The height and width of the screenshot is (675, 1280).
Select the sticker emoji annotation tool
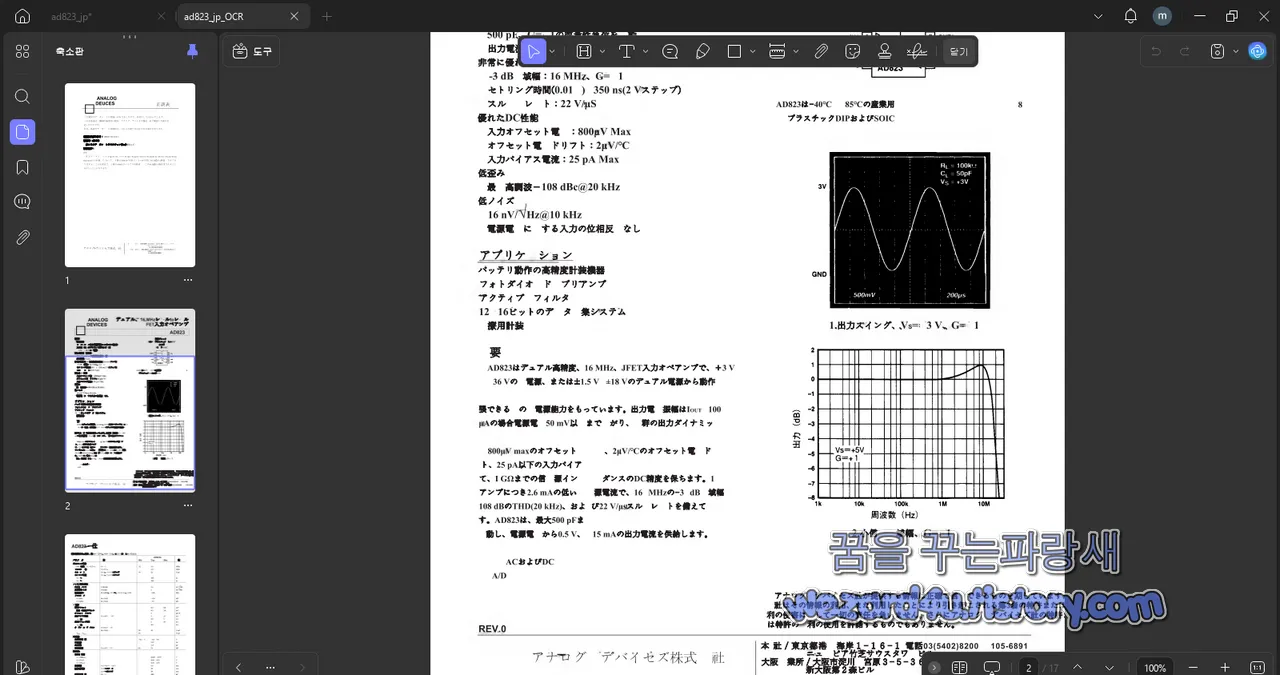(x=851, y=51)
